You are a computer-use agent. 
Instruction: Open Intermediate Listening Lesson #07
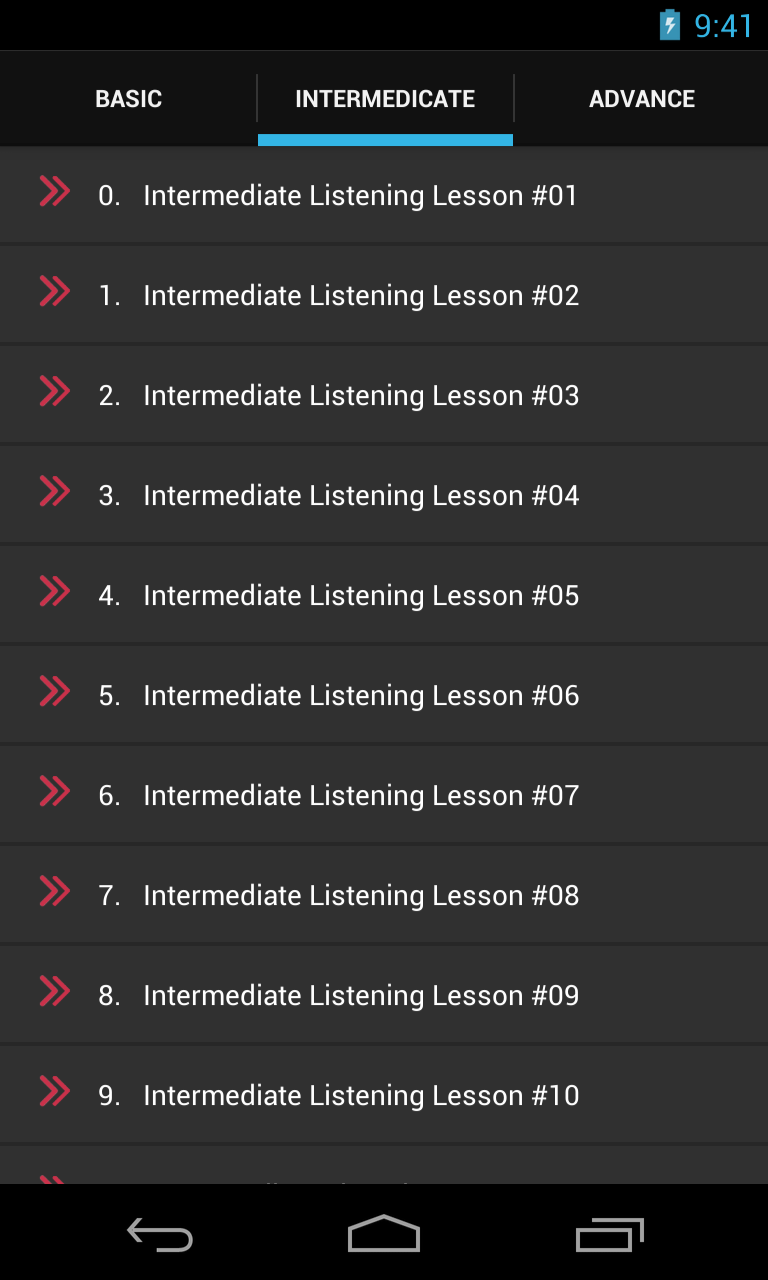(x=384, y=795)
